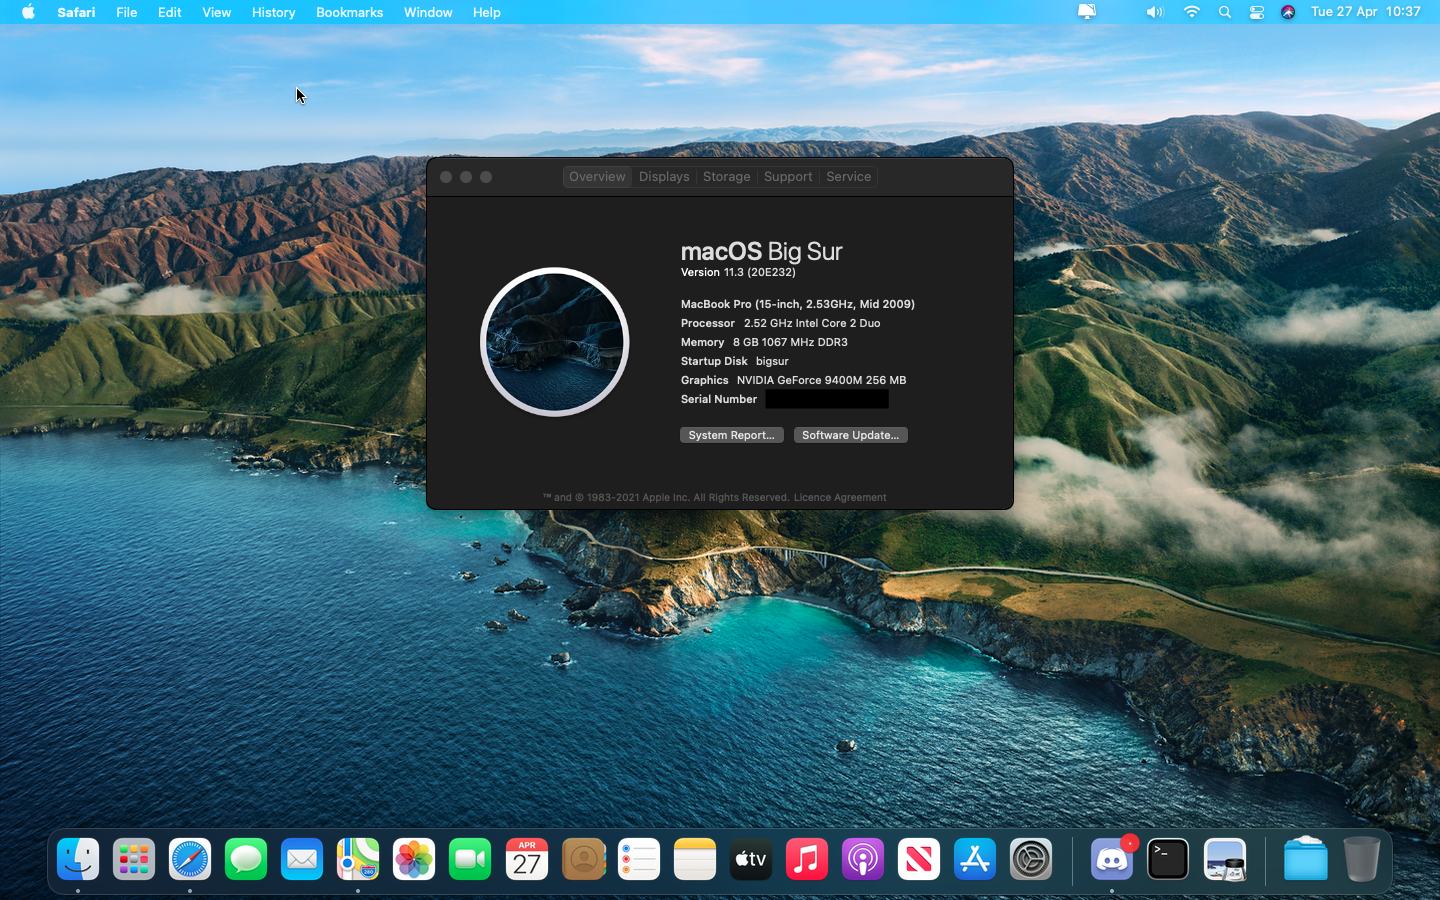The width and height of the screenshot is (1440, 900).
Task: Open News app in Dock
Action: point(919,859)
